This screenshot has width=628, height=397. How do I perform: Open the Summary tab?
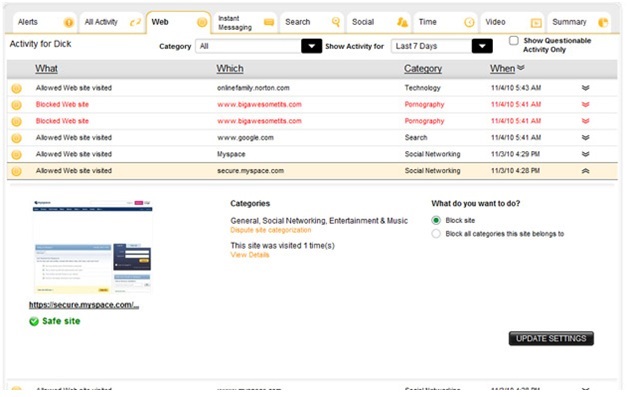point(579,22)
